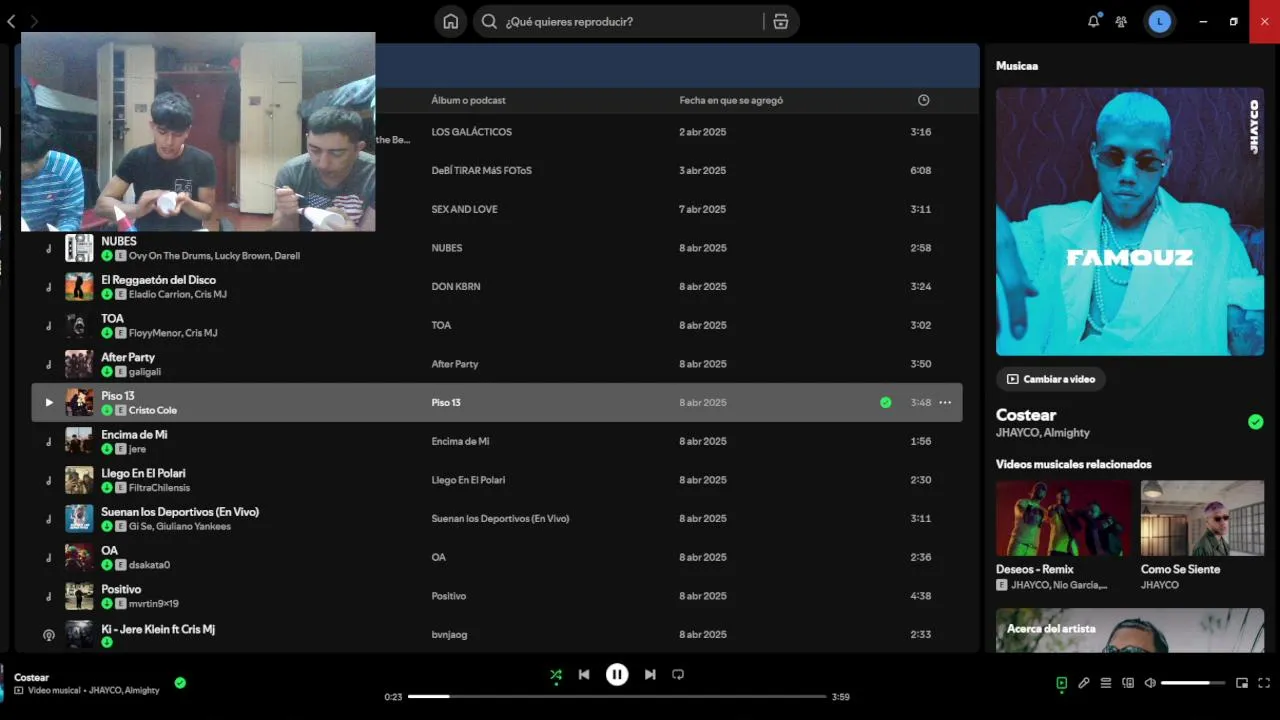Open the notifications bell
Viewport: 1280px width, 720px height.
(x=1094, y=21)
